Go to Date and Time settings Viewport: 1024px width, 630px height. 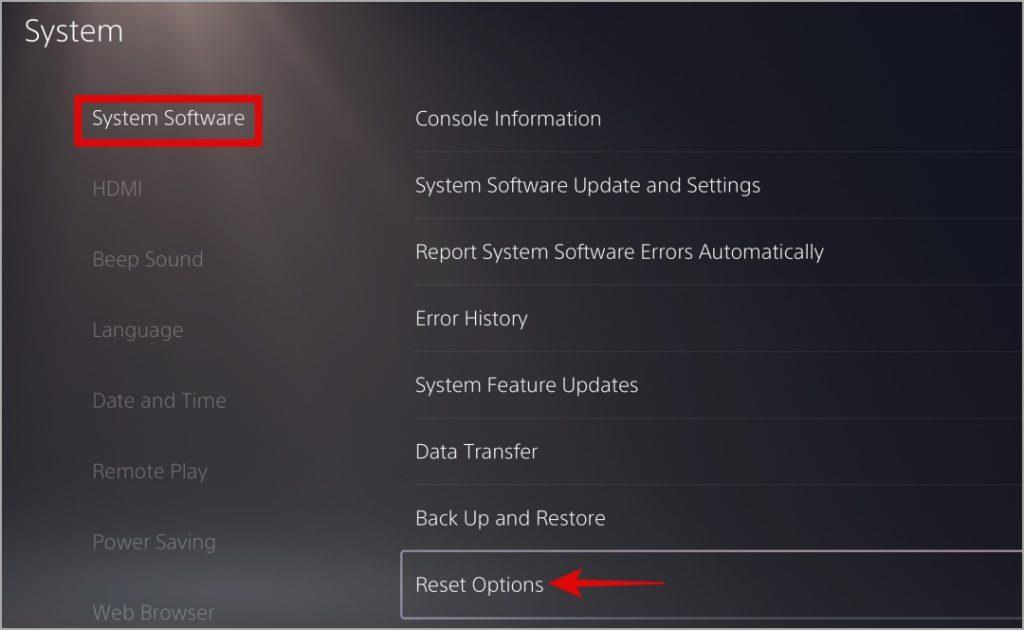(159, 400)
